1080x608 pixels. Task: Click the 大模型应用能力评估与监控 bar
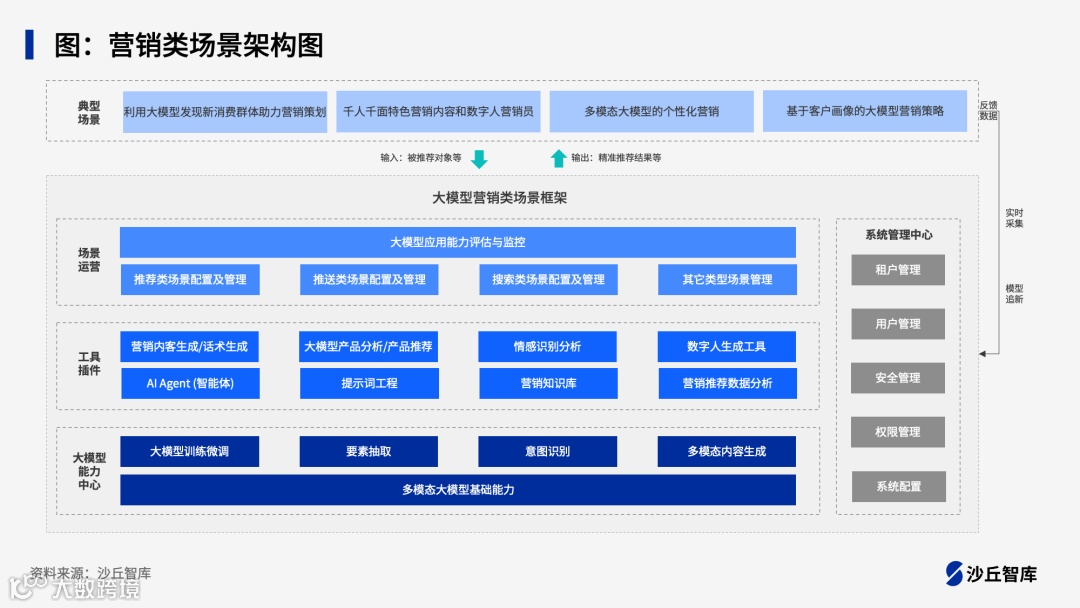(458, 242)
